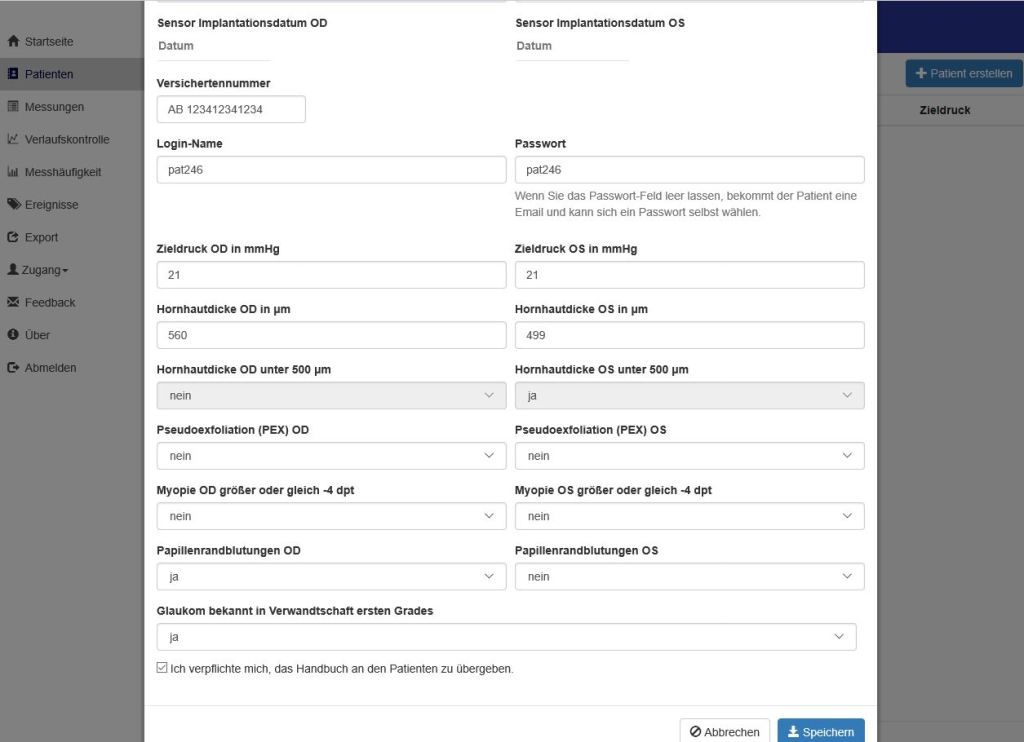Expand Papillenrandblutungen OD dropdown
Viewport: 1024px width, 742px height.
tap(331, 576)
